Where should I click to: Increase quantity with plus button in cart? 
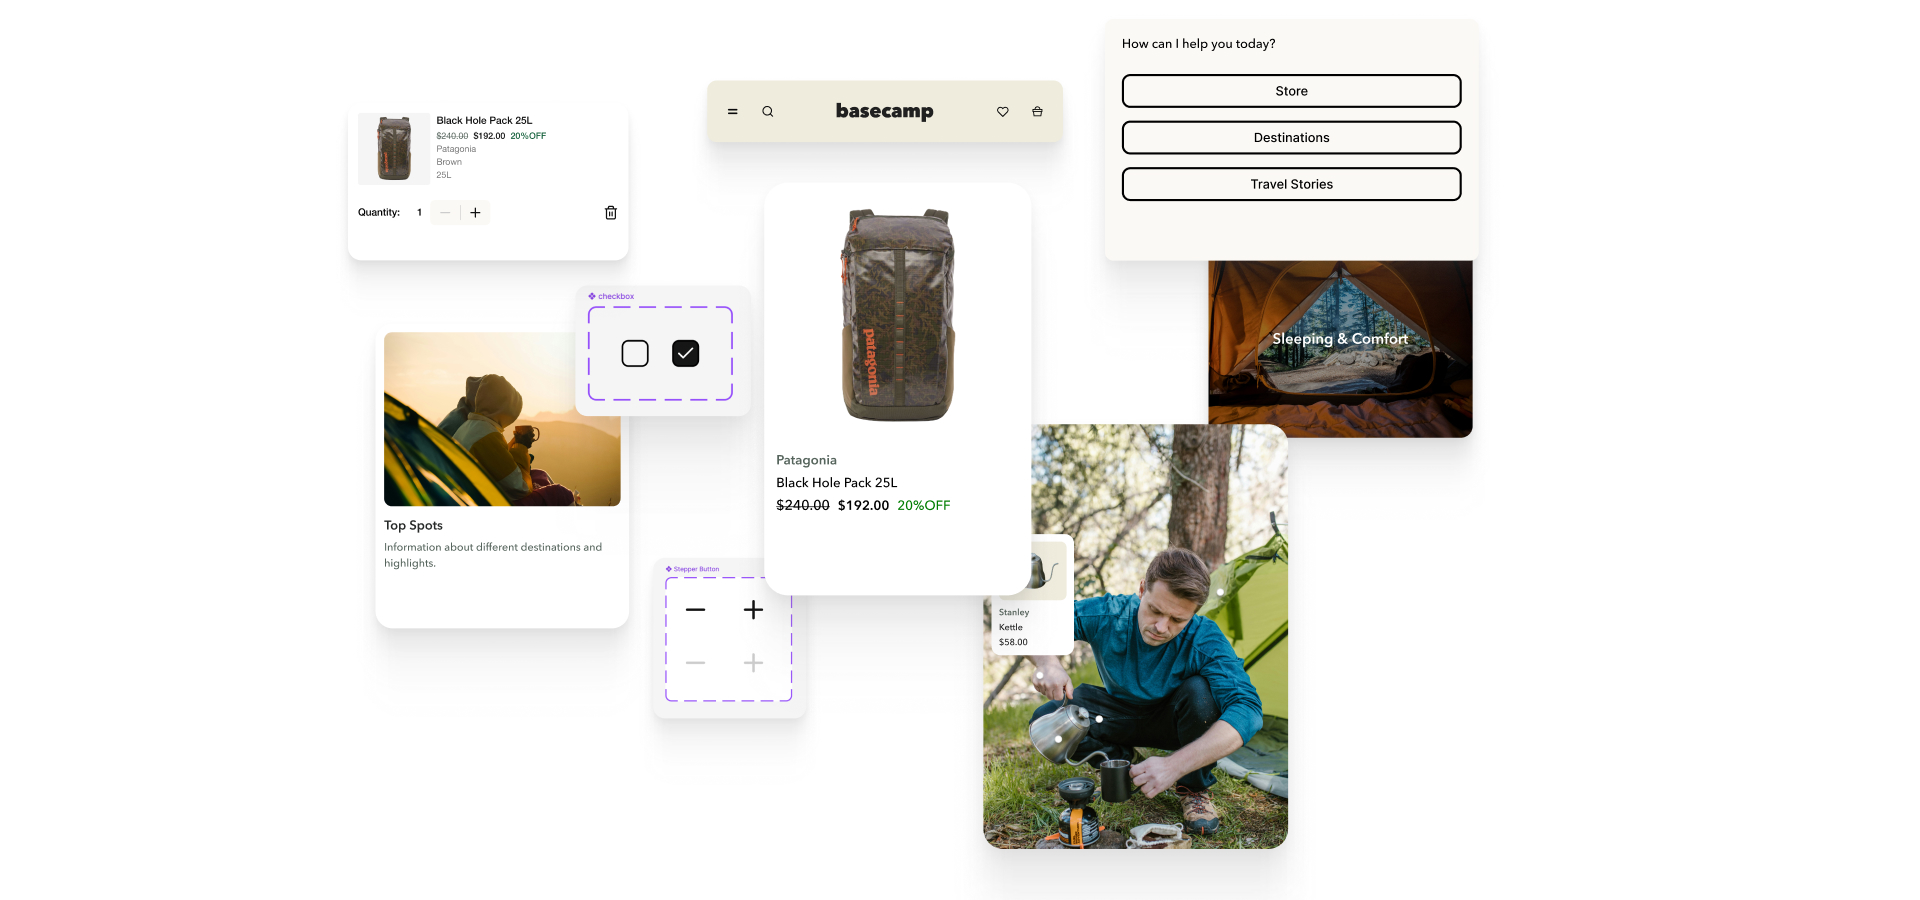476,213
